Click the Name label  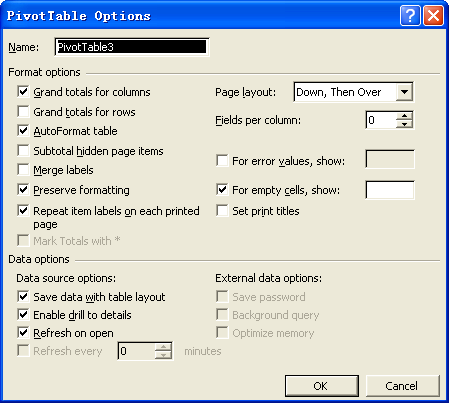pyautogui.click(x=24, y=47)
